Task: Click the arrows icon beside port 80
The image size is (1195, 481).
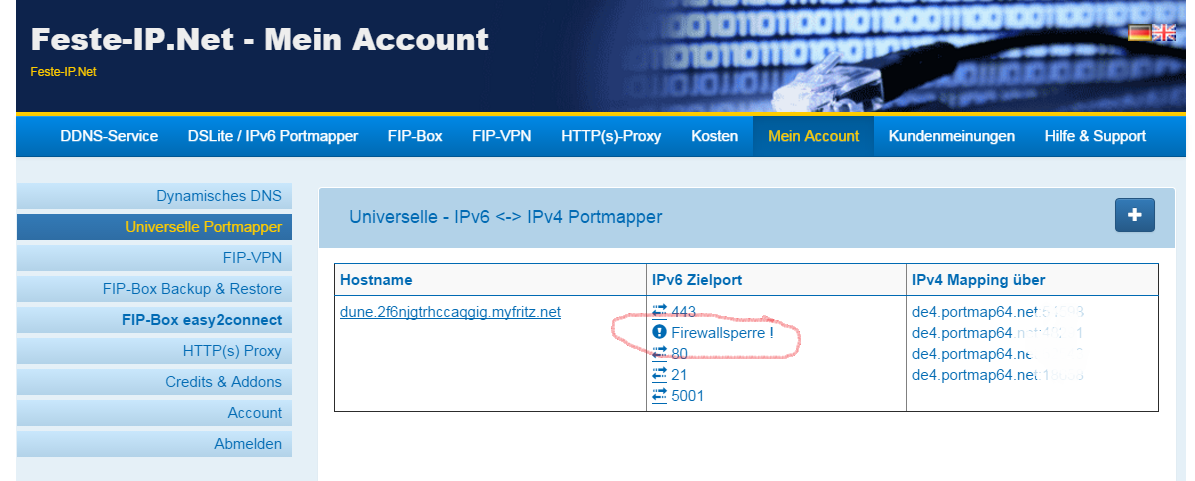Action: click(659, 353)
